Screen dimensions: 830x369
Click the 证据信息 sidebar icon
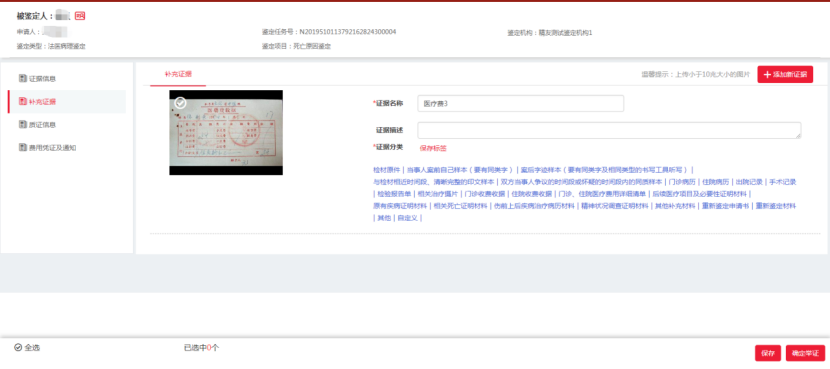click(x=23, y=78)
